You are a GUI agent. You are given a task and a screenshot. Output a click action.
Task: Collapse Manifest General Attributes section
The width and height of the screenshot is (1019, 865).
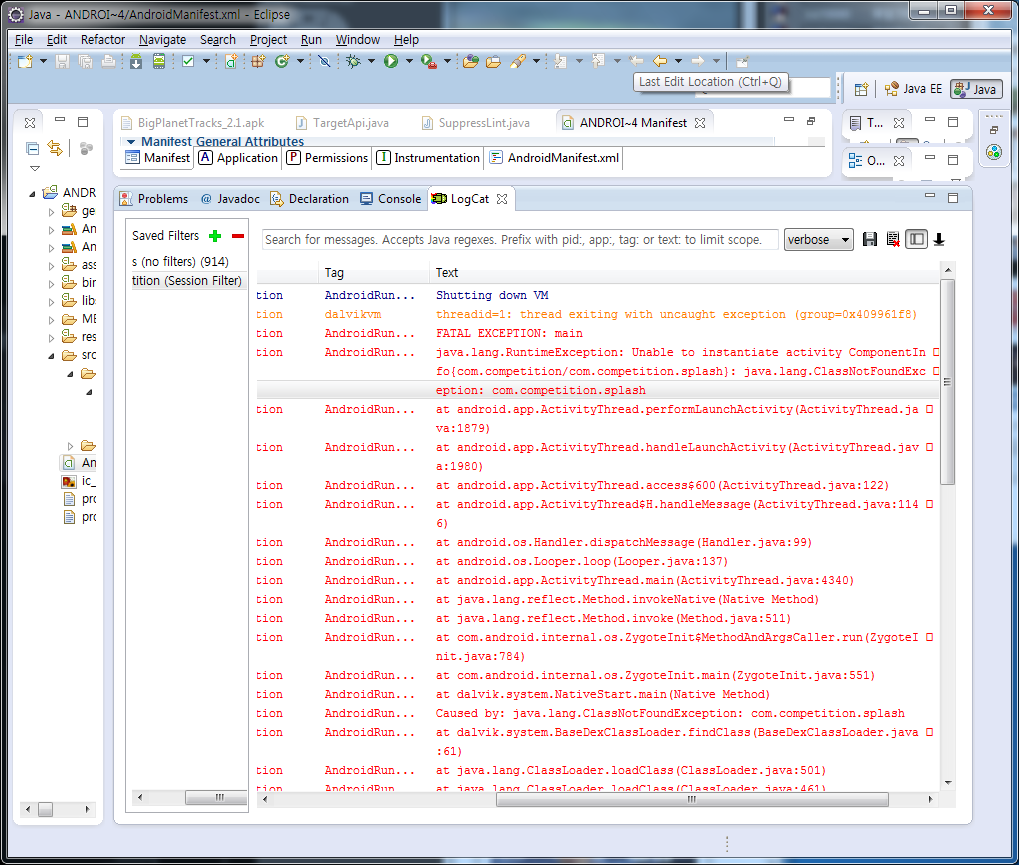point(131,142)
